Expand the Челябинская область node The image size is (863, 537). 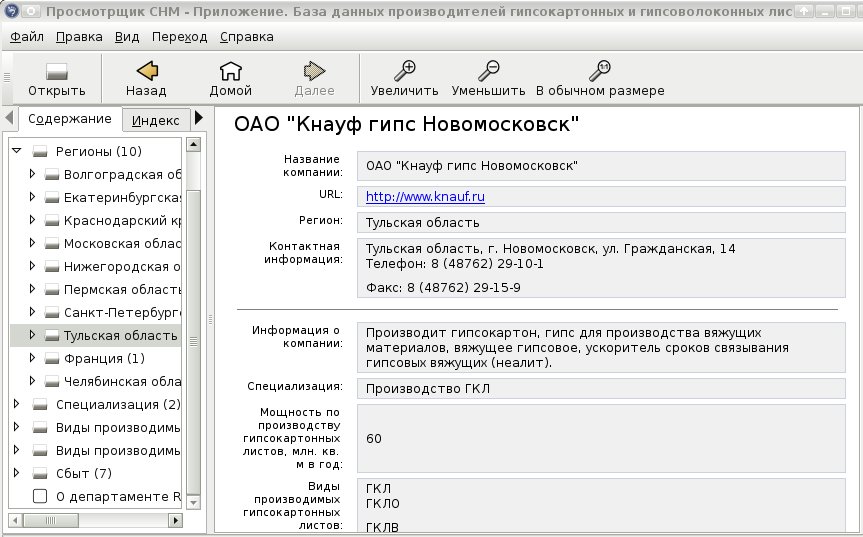coord(32,381)
